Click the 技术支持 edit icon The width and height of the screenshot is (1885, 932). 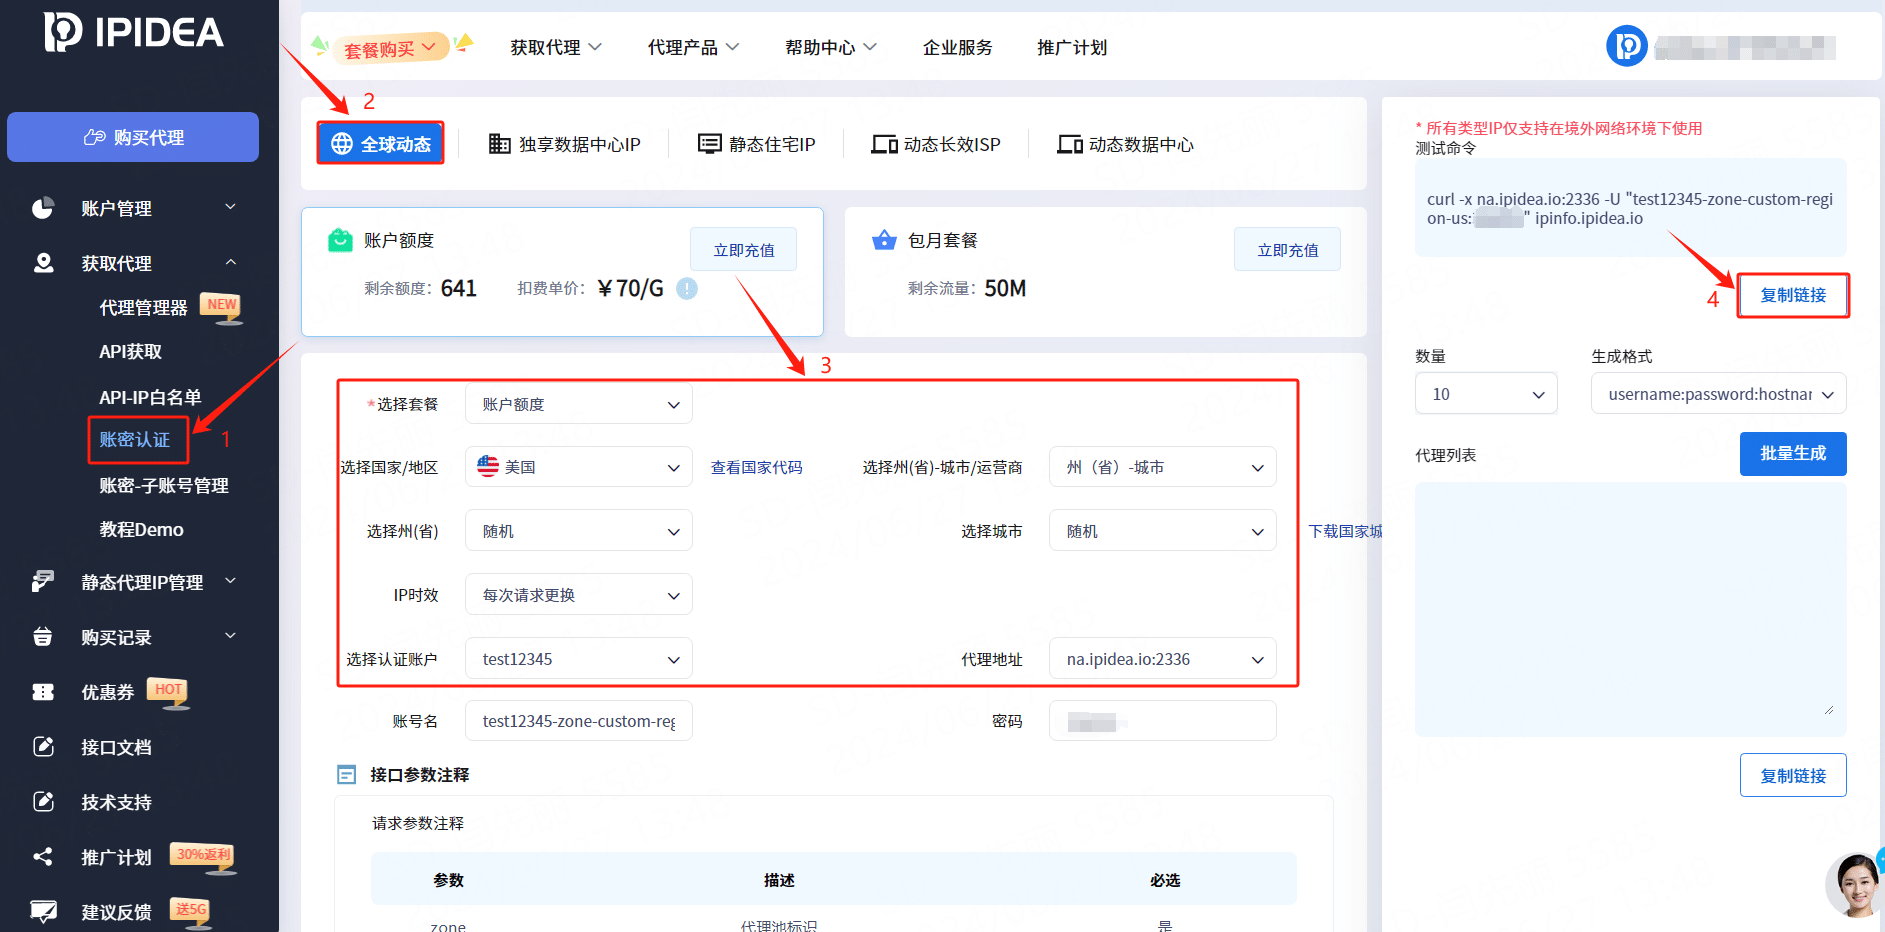point(43,802)
